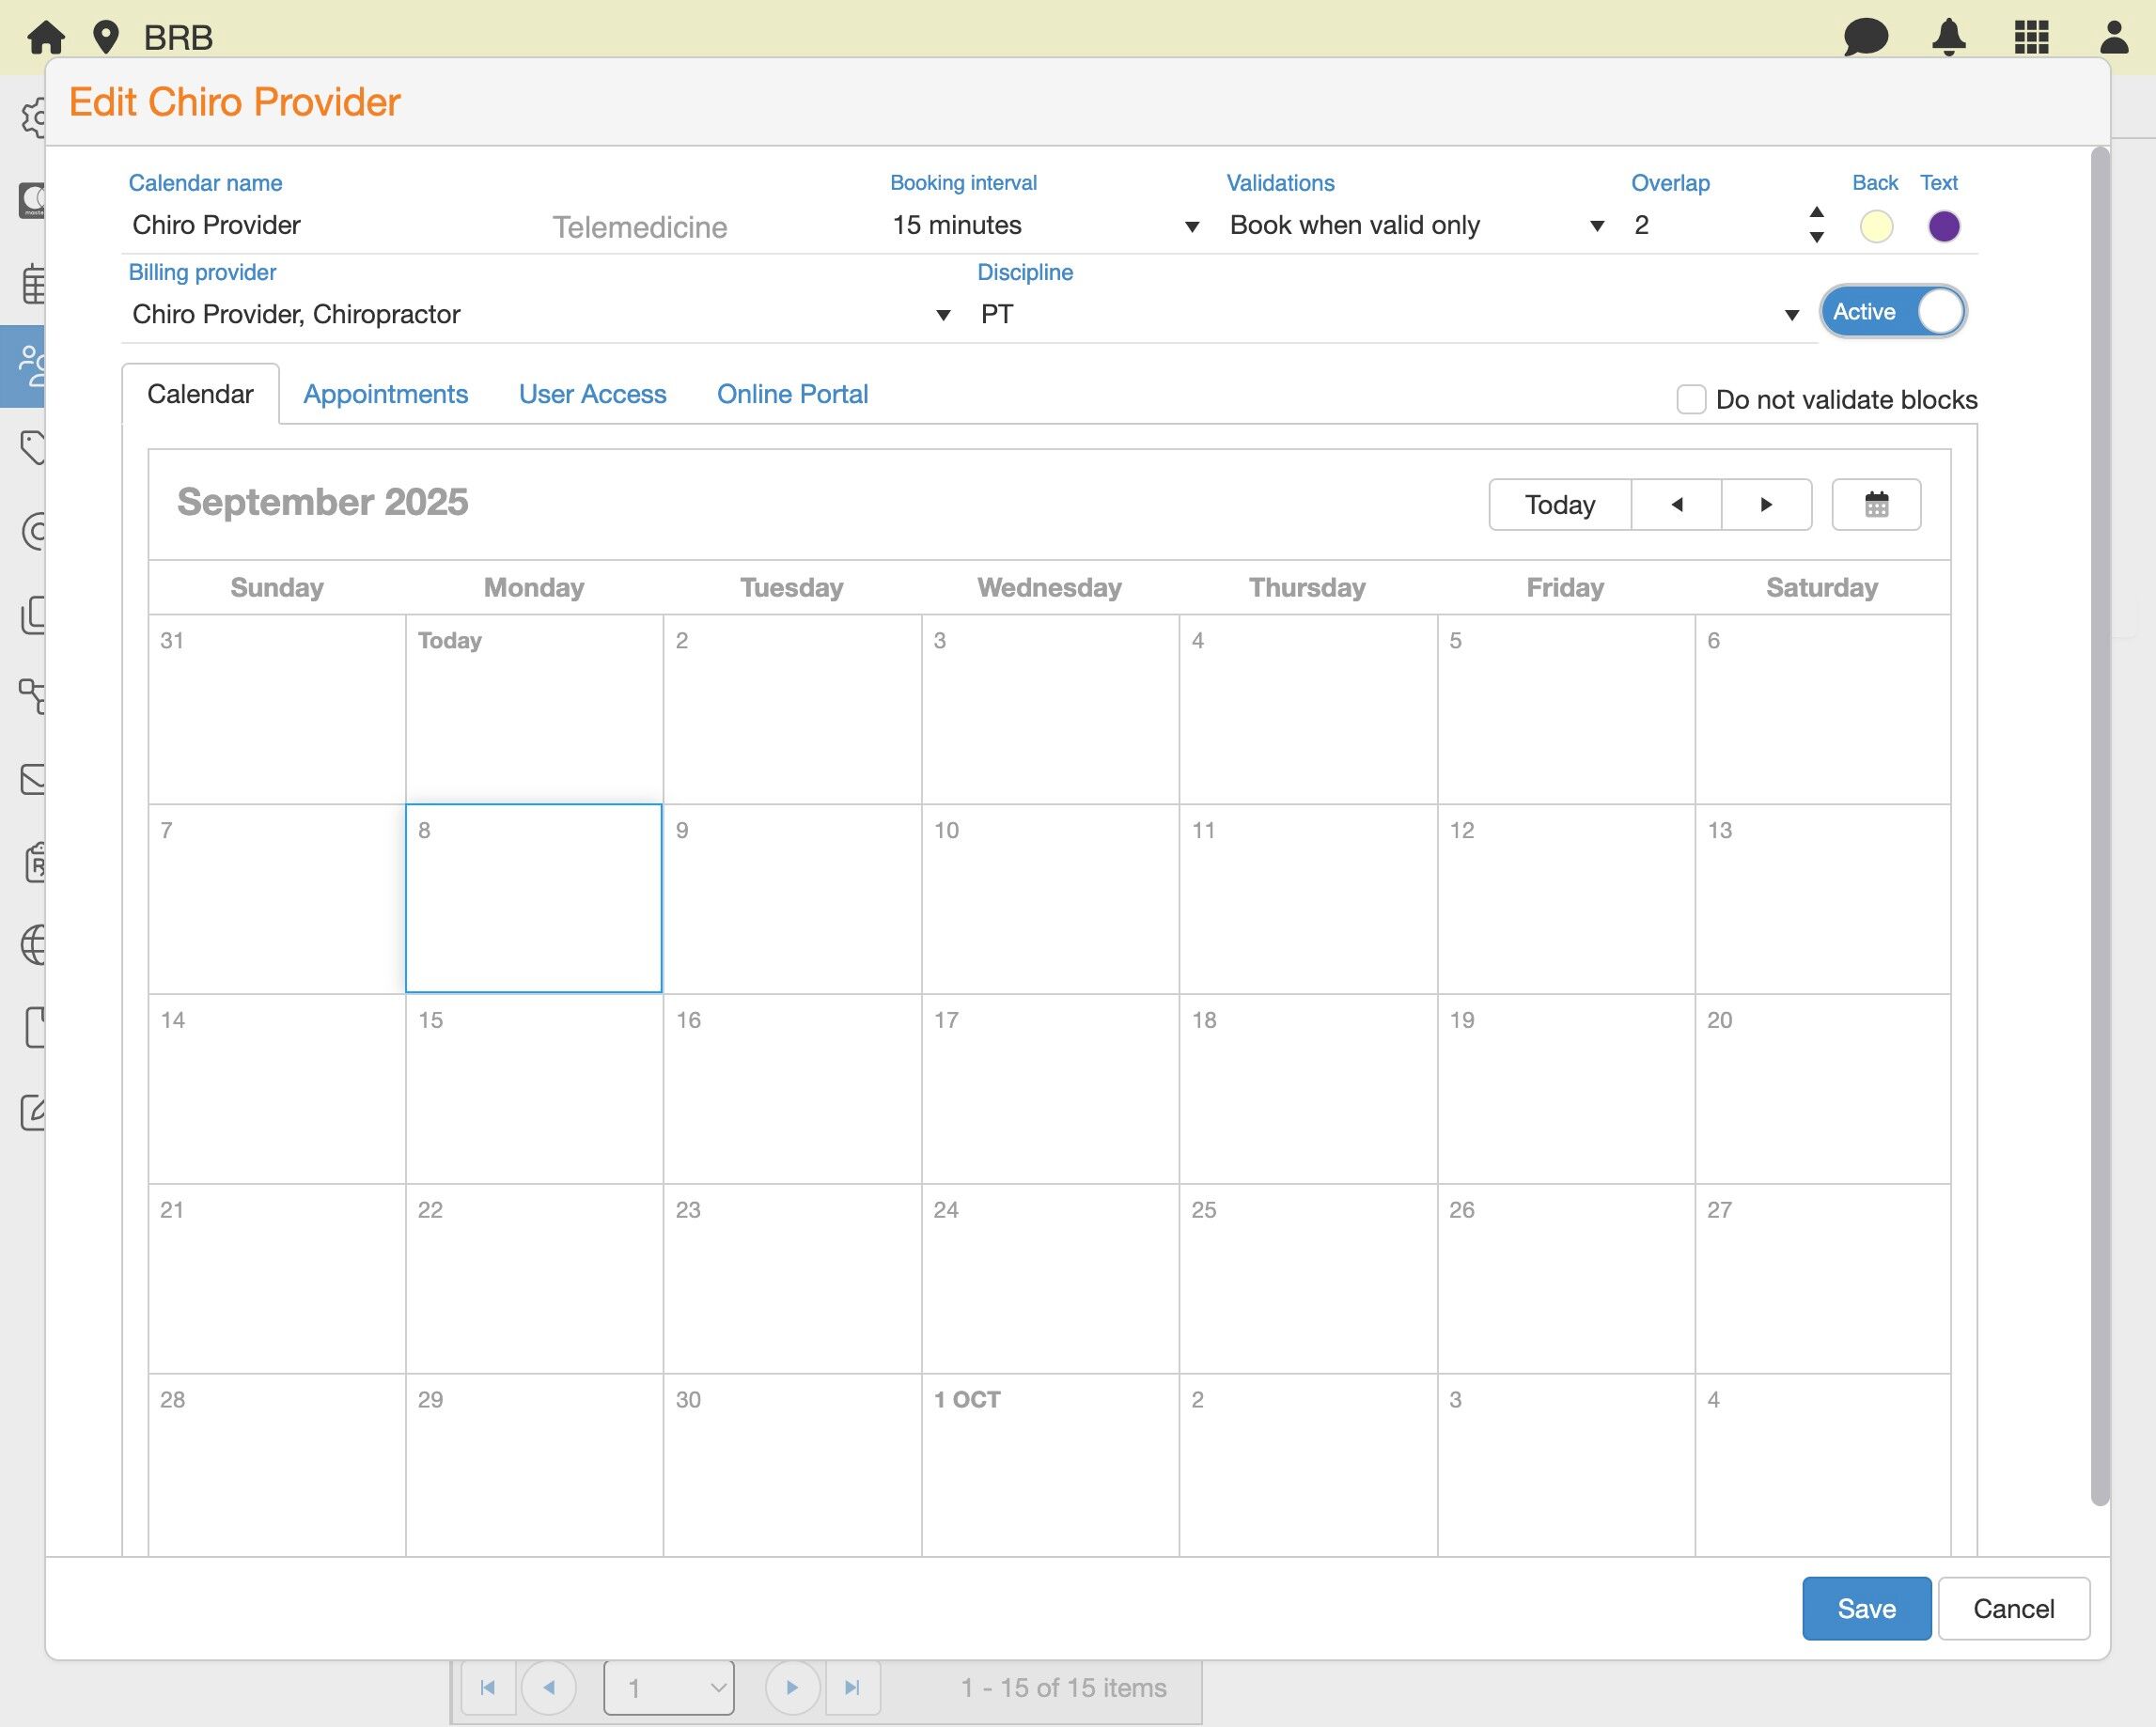This screenshot has width=2156, height=1727.
Task: Expand the Booking interval dropdown
Action: click(1191, 226)
